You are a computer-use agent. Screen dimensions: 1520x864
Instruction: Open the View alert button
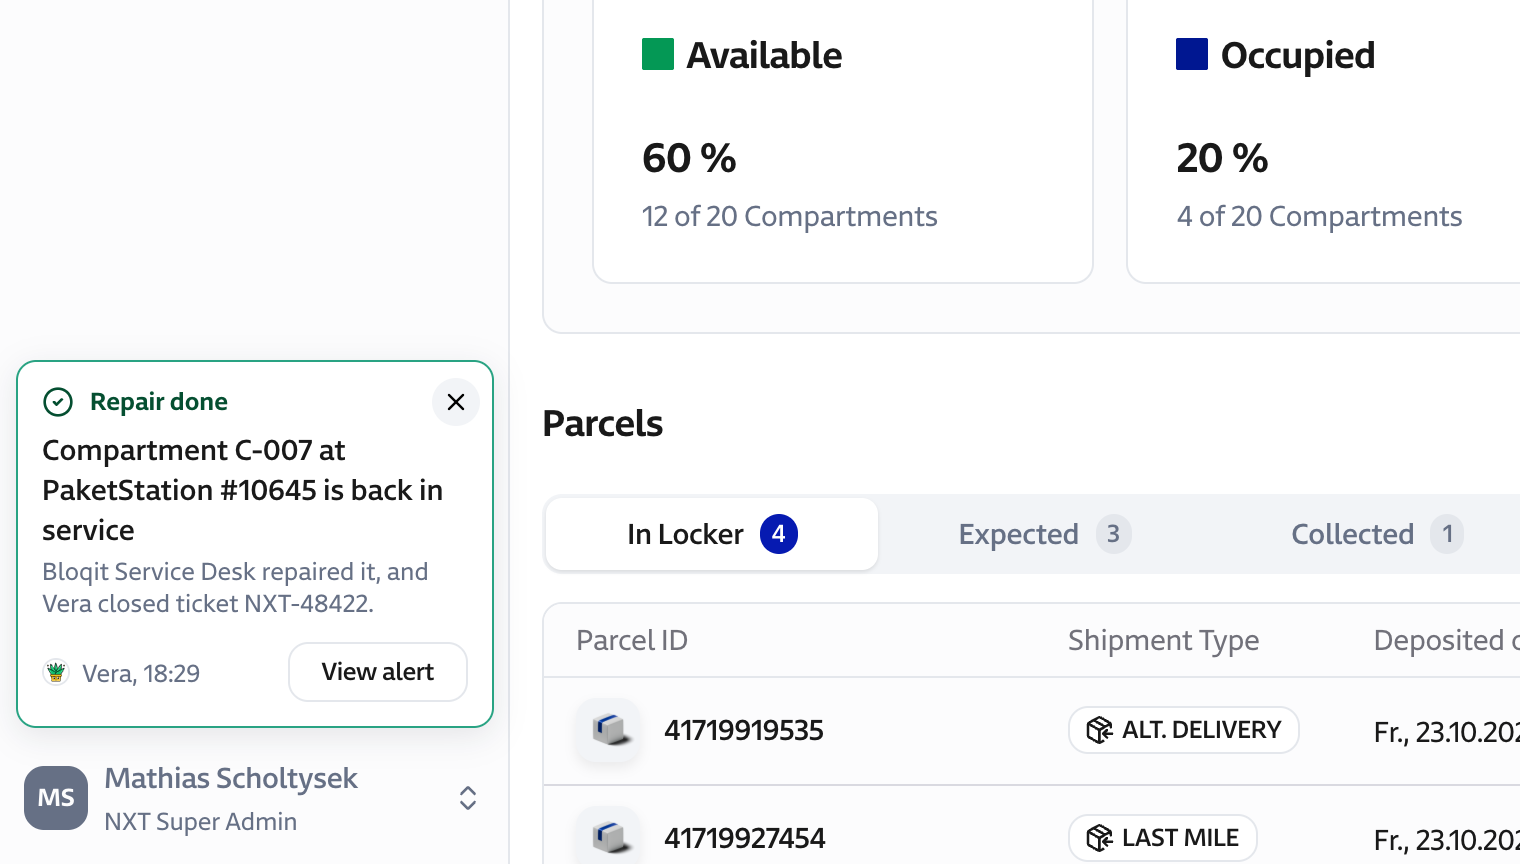[378, 672]
